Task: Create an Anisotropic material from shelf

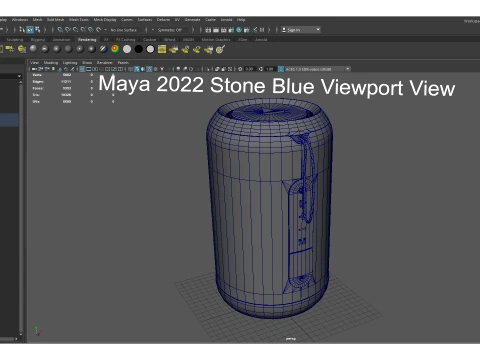Action: 45,49
